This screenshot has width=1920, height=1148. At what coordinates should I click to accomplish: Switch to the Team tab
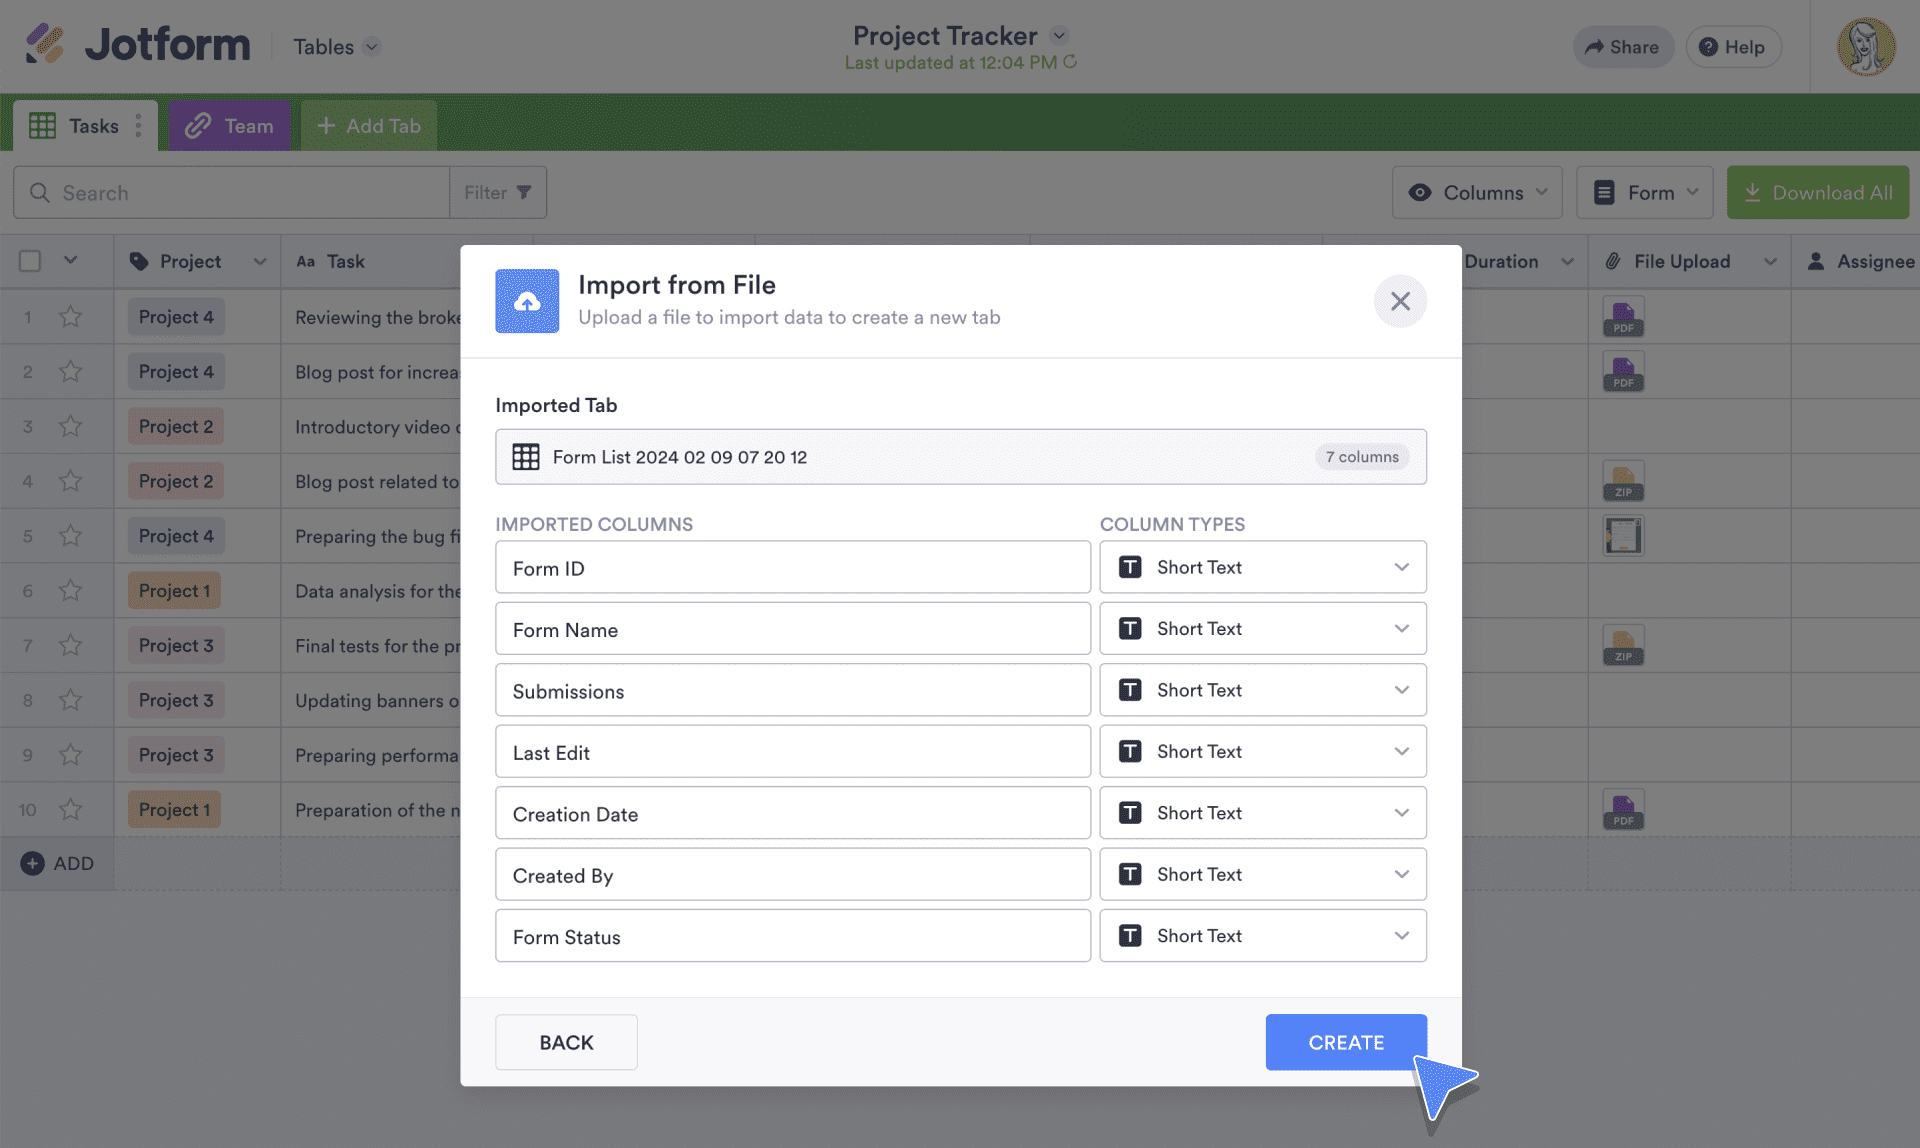click(230, 126)
